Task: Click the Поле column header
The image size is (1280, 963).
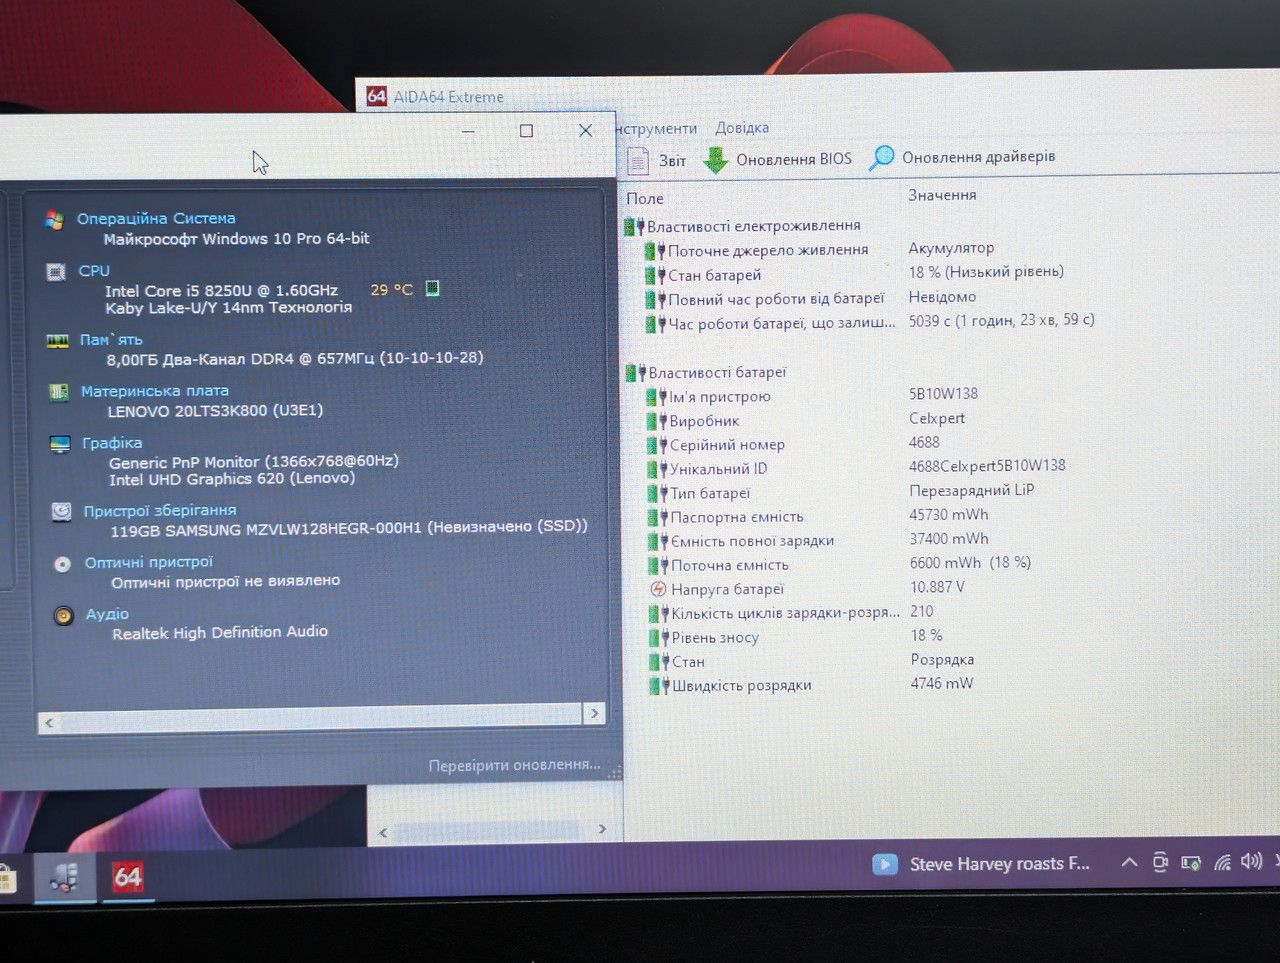Action: click(x=645, y=198)
